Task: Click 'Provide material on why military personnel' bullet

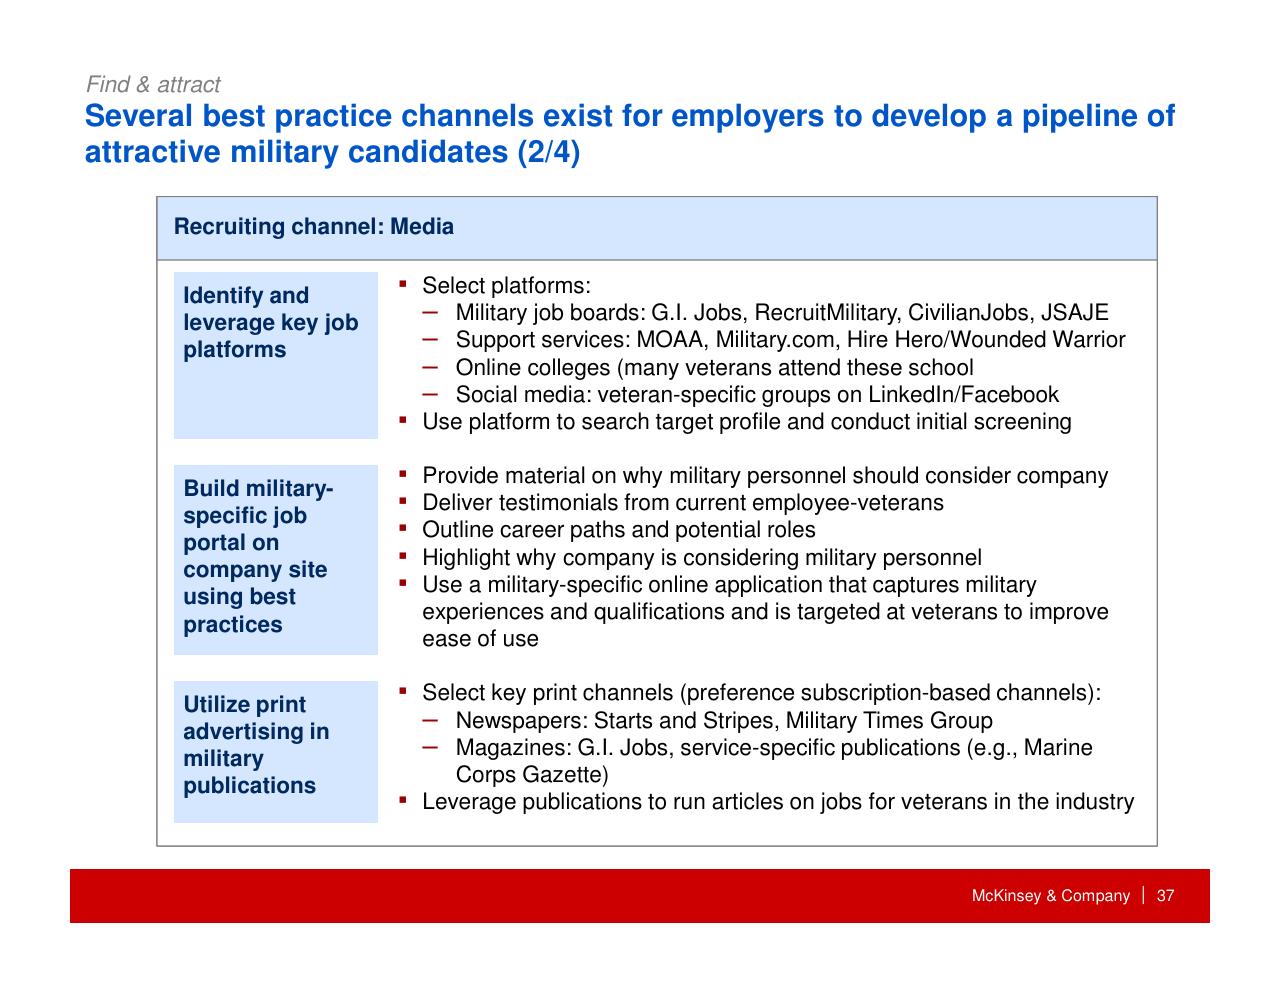Action: point(765,476)
